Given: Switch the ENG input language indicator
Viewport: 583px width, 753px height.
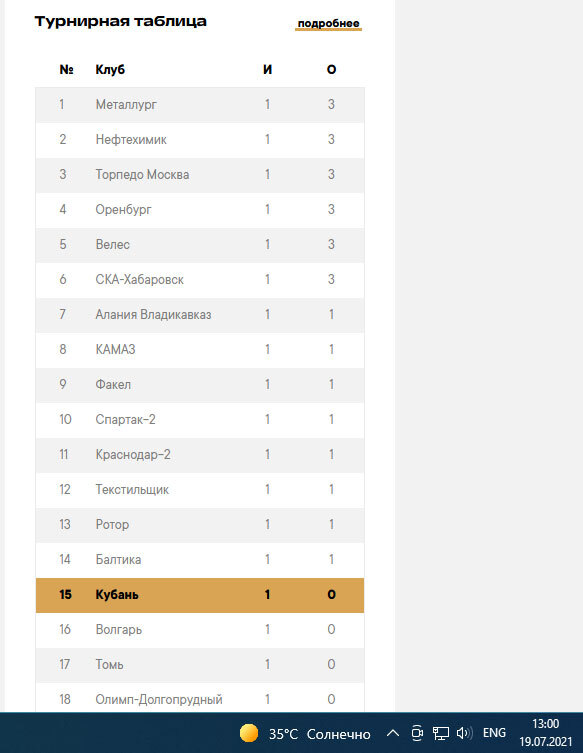Looking at the screenshot, I should pos(494,733).
